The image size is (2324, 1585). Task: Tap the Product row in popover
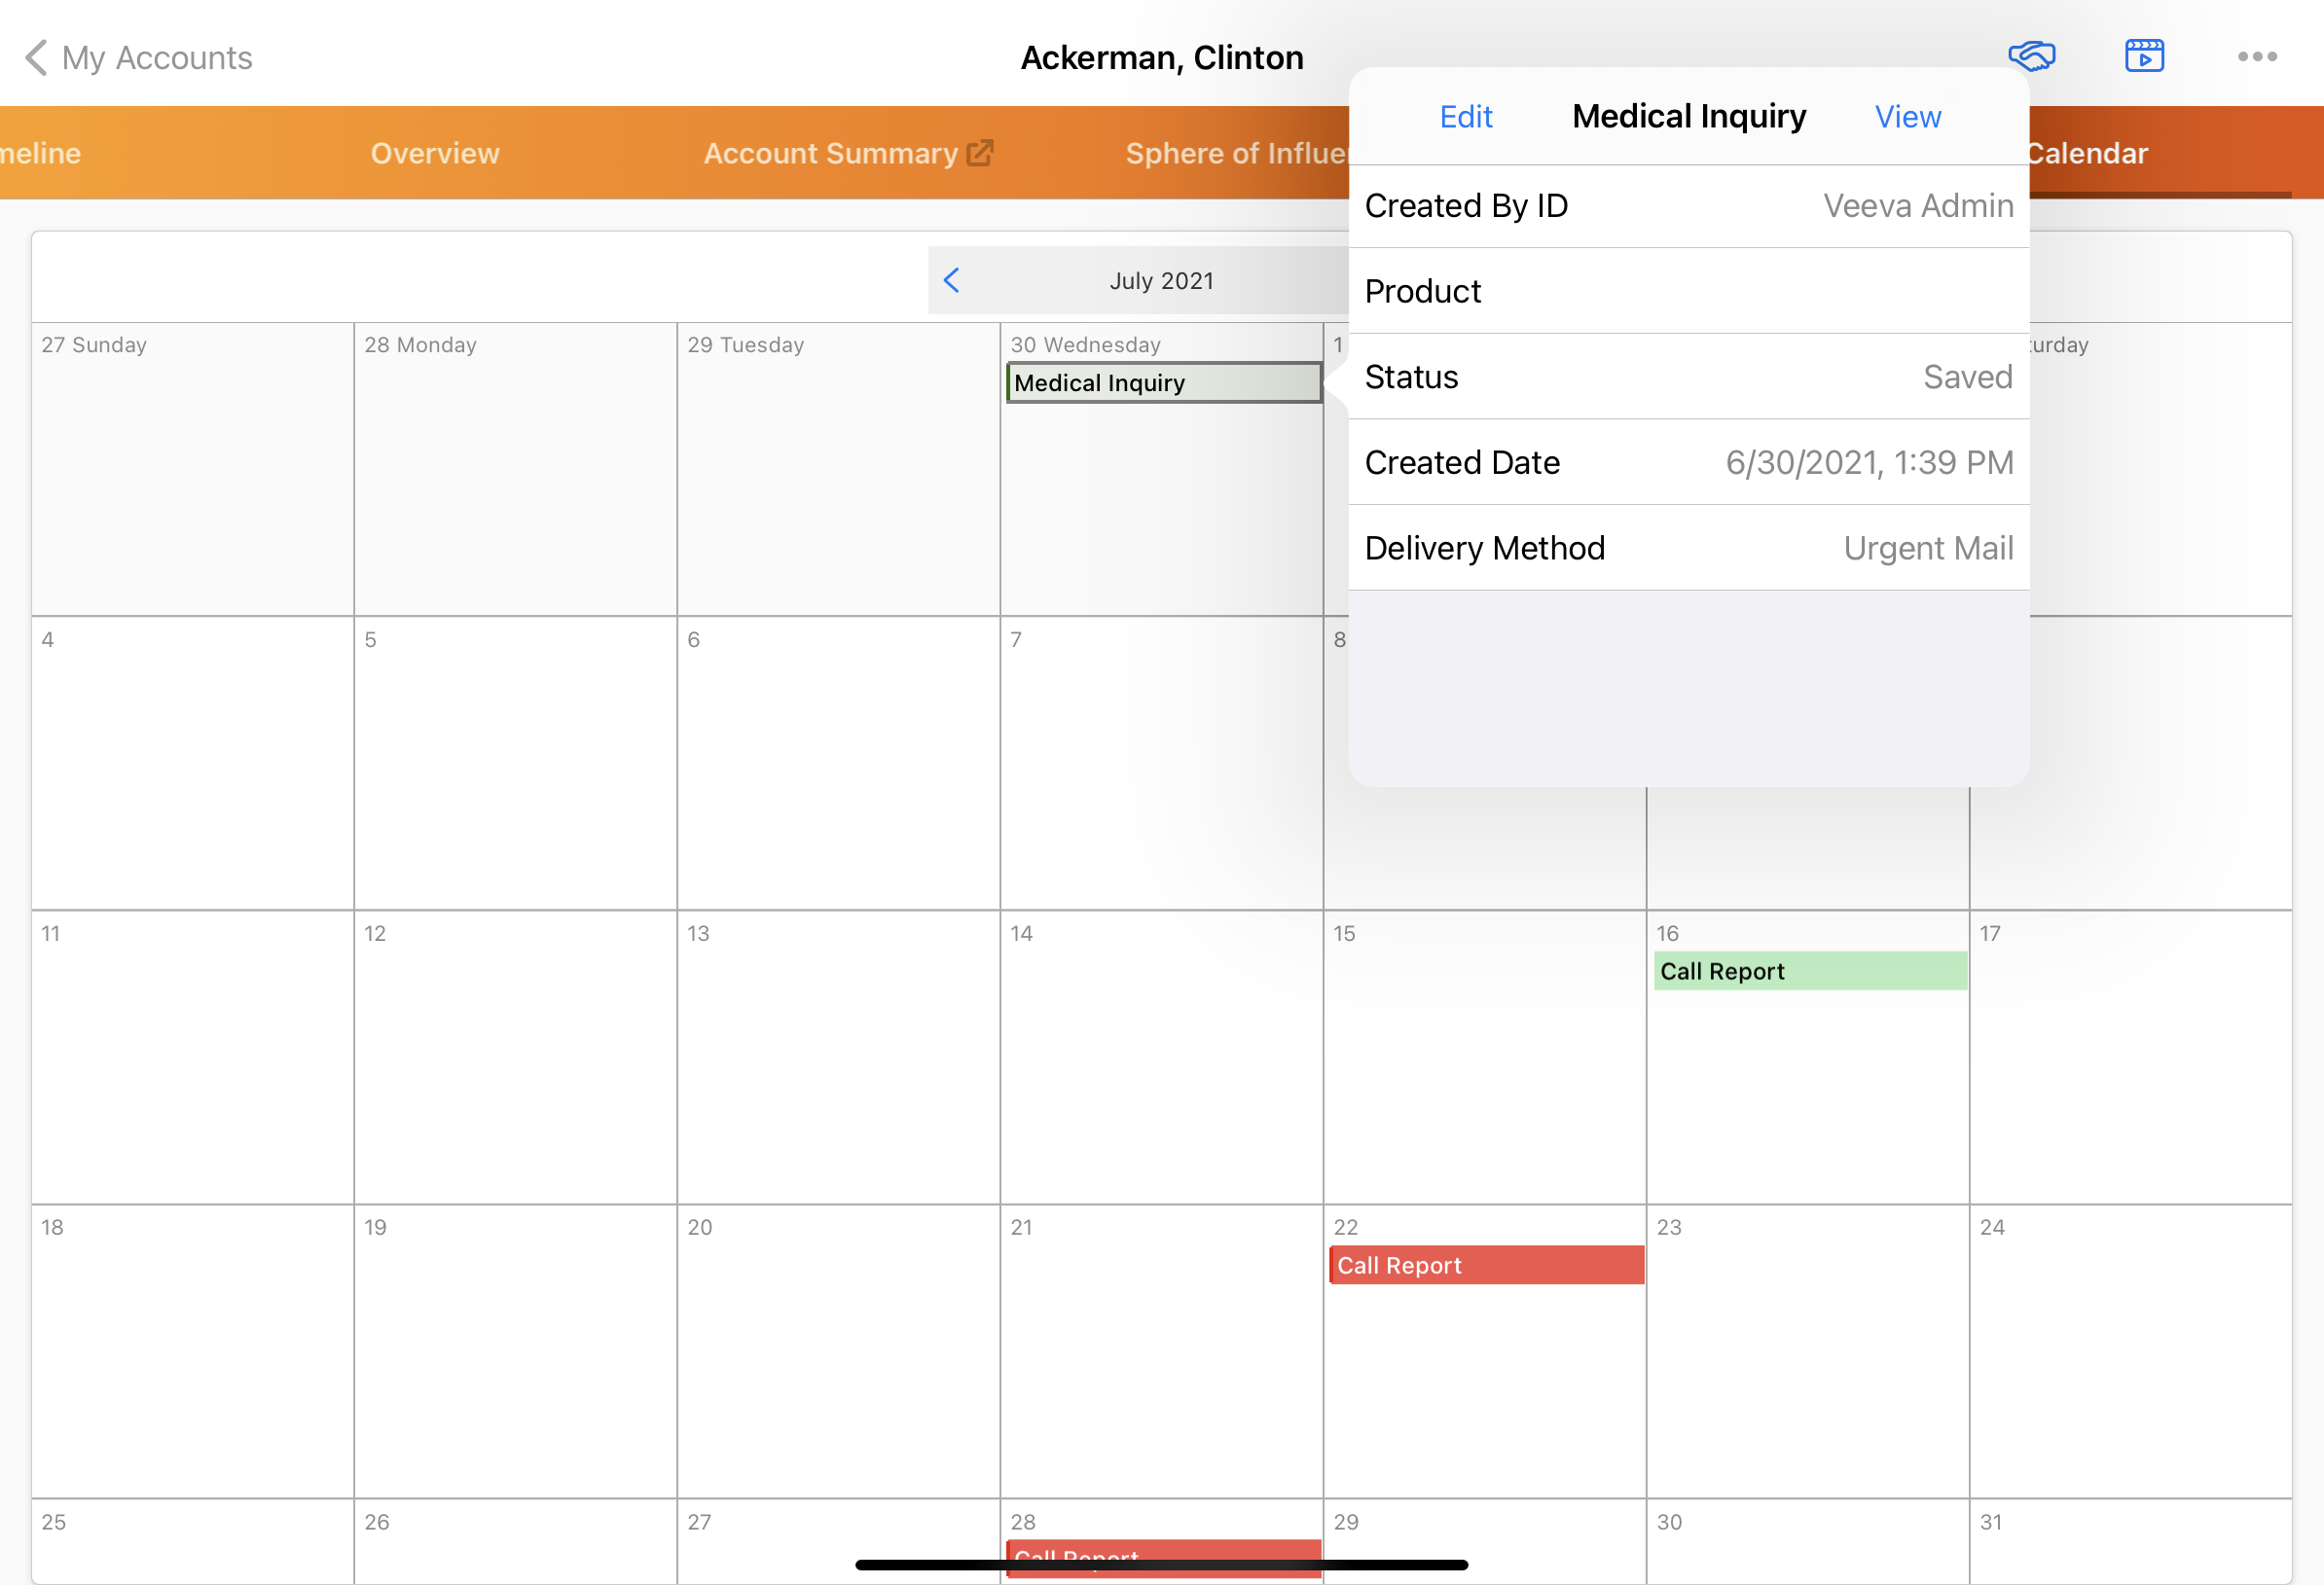pyautogui.click(x=1688, y=291)
